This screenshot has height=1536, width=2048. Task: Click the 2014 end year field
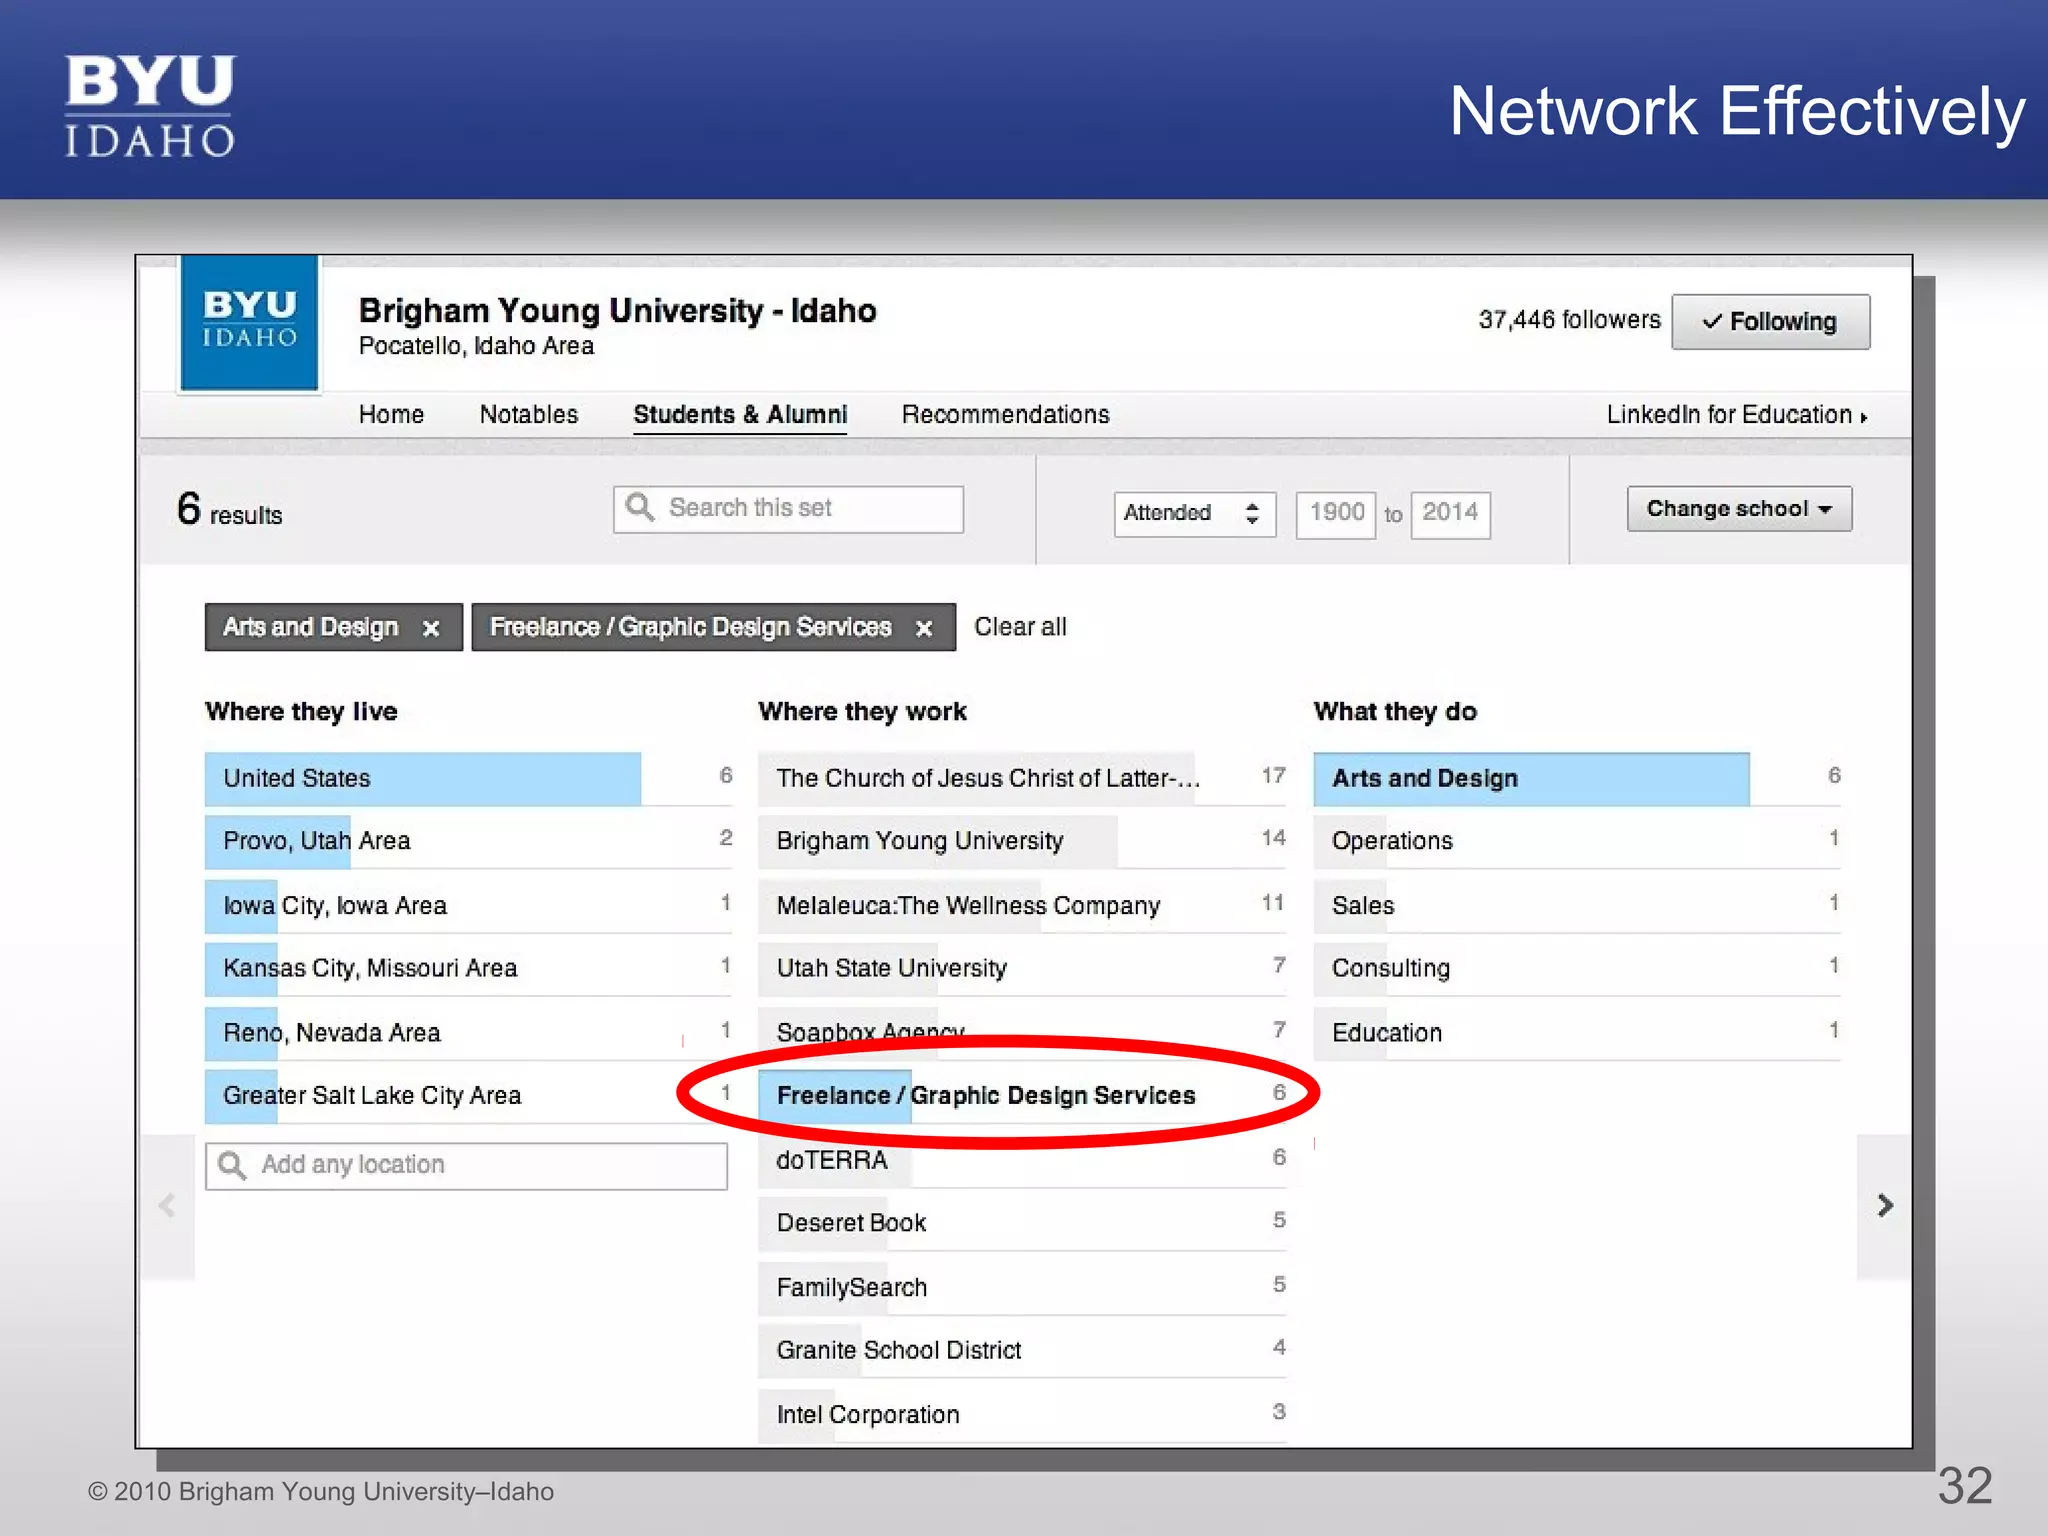tap(1450, 514)
